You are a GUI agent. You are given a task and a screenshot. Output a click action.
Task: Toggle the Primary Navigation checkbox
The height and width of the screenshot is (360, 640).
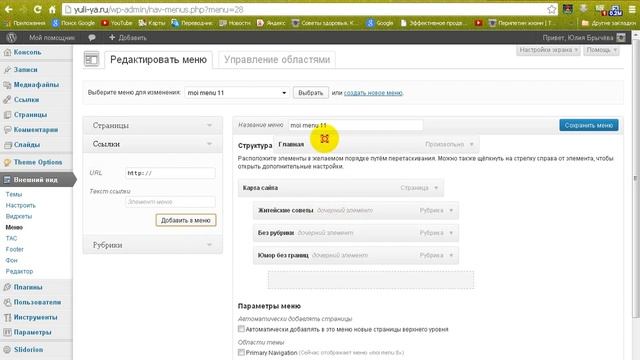click(x=241, y=352)
